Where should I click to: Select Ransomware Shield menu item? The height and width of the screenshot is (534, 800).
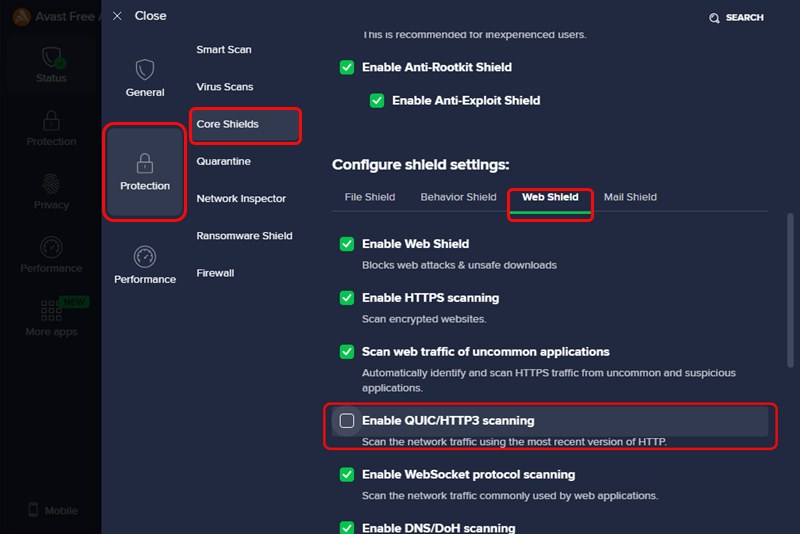point(244,236)
